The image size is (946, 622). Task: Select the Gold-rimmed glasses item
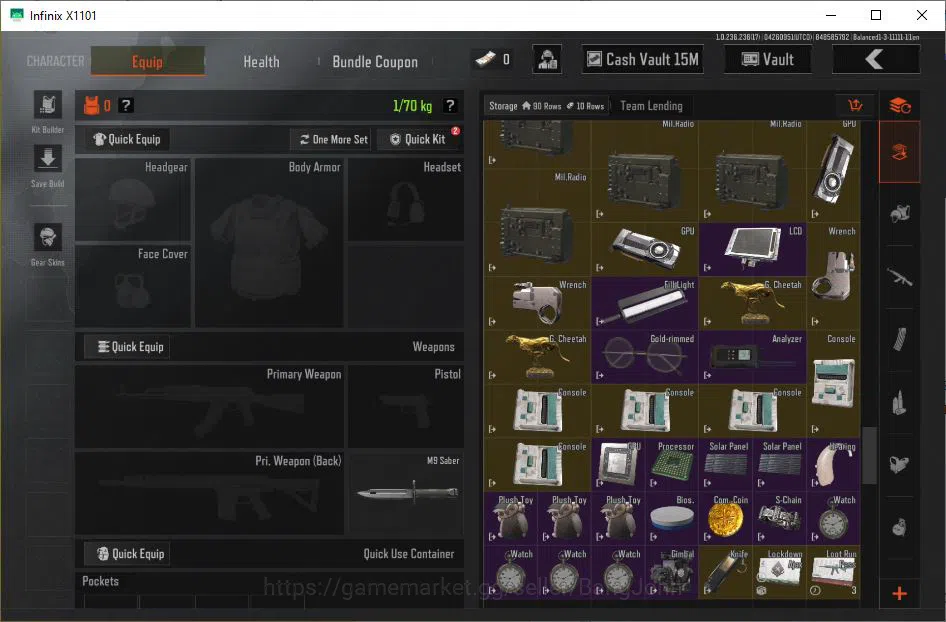point(644,357)
